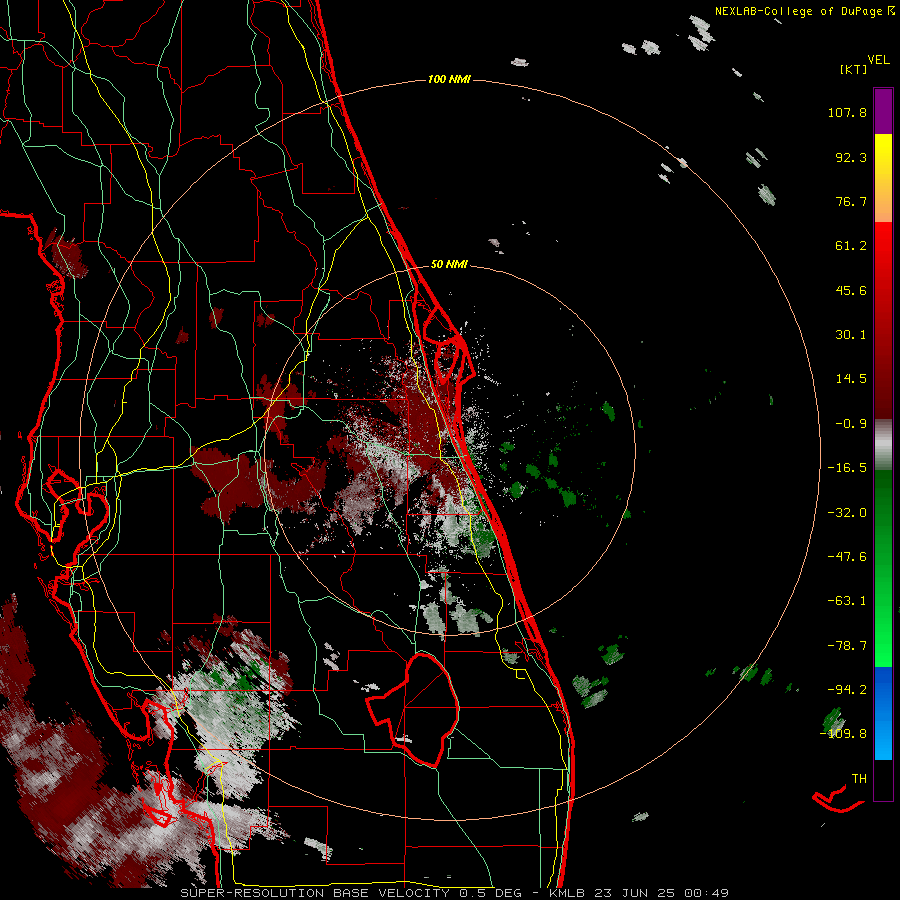Click the VEL legend title
This screenshot has width=900, height=900.
click(x=878, y=60)
